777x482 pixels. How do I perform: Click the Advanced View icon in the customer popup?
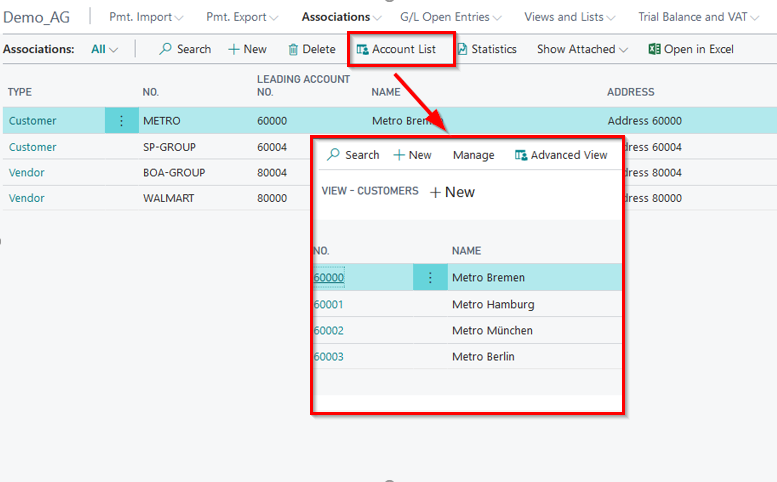[521, 155]
